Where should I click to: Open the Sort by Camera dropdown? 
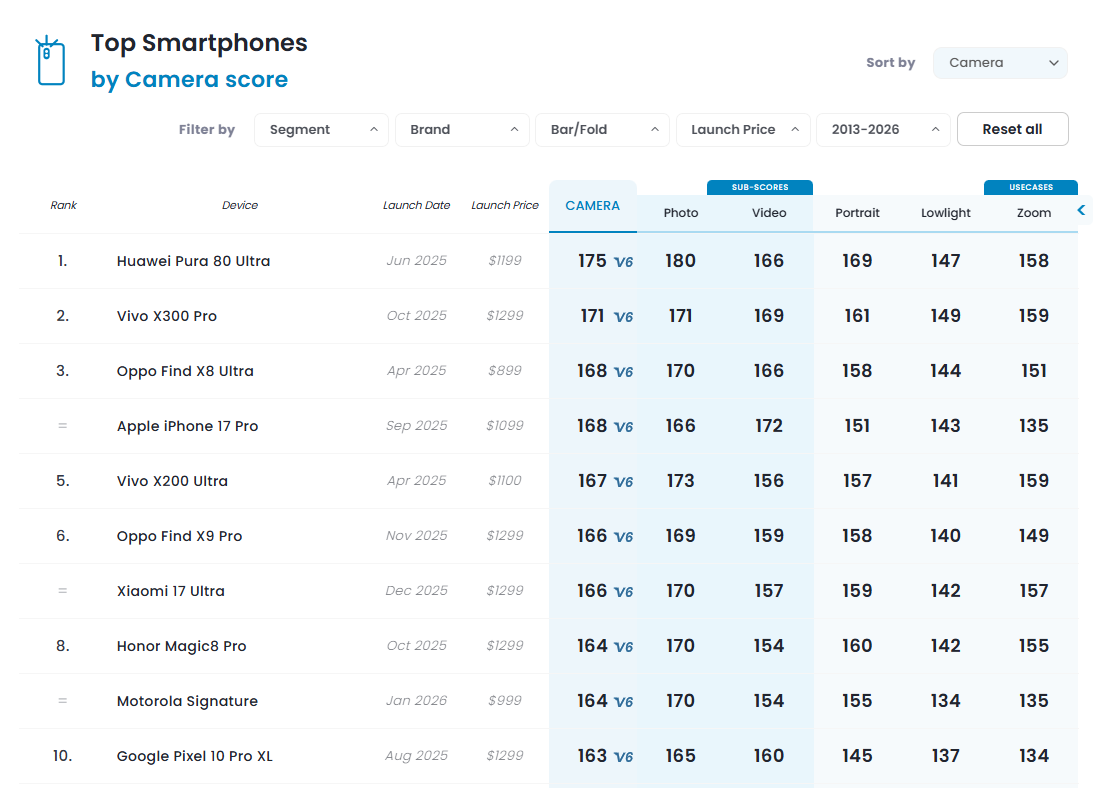coord(1000,63)
